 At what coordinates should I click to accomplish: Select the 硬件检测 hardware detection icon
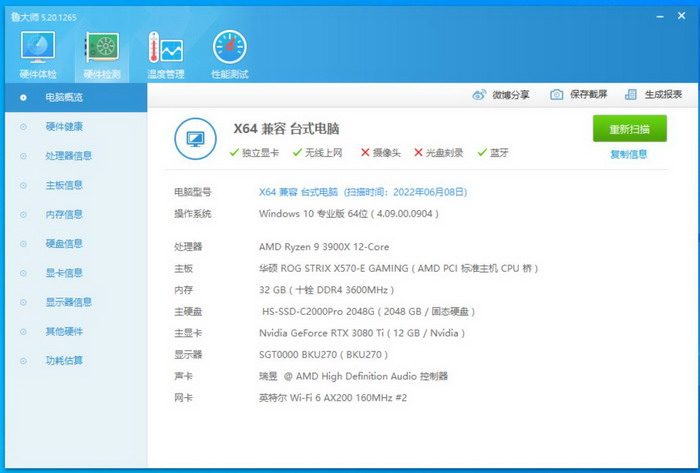101,48
